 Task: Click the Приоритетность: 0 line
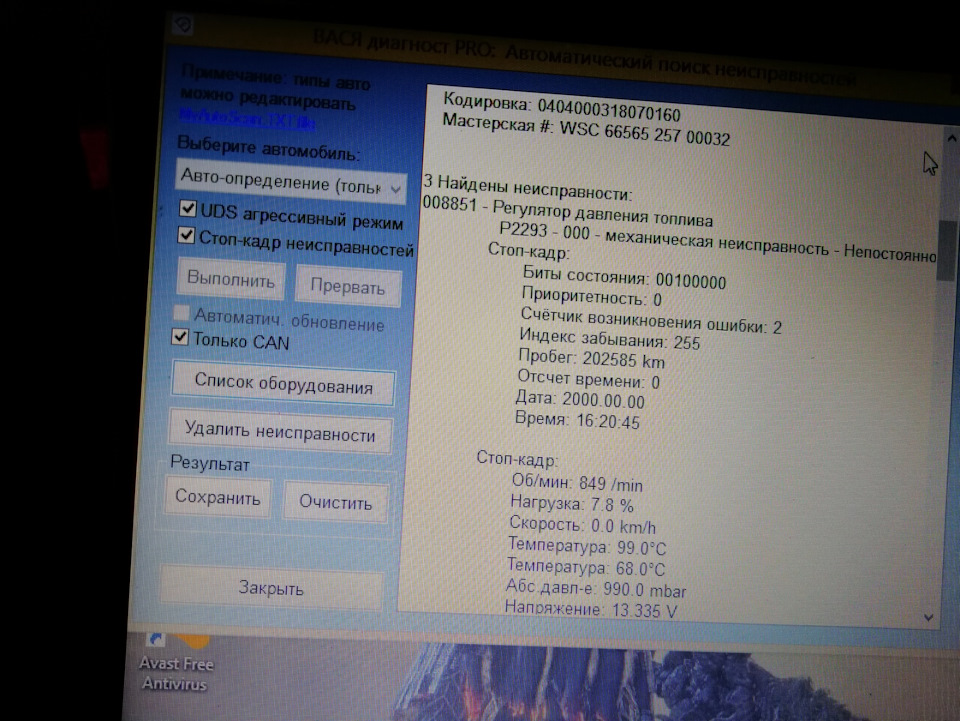click(591, 297)
